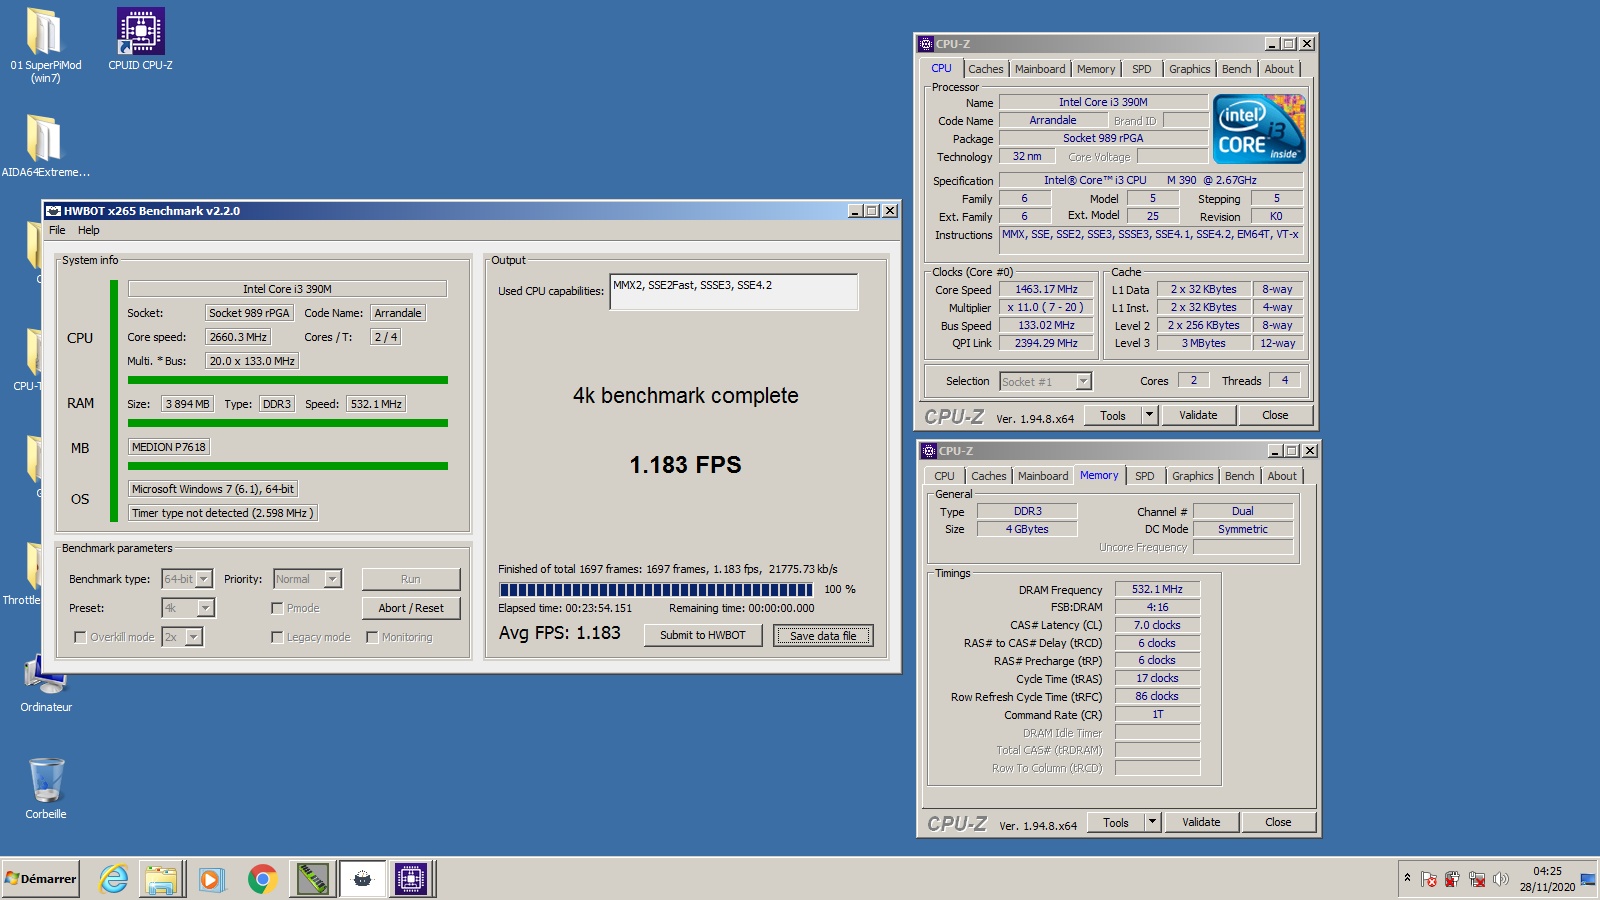Show hidden system tray icons
This screenshot has height=900, width=1600.
click(x=1407, y=878)
